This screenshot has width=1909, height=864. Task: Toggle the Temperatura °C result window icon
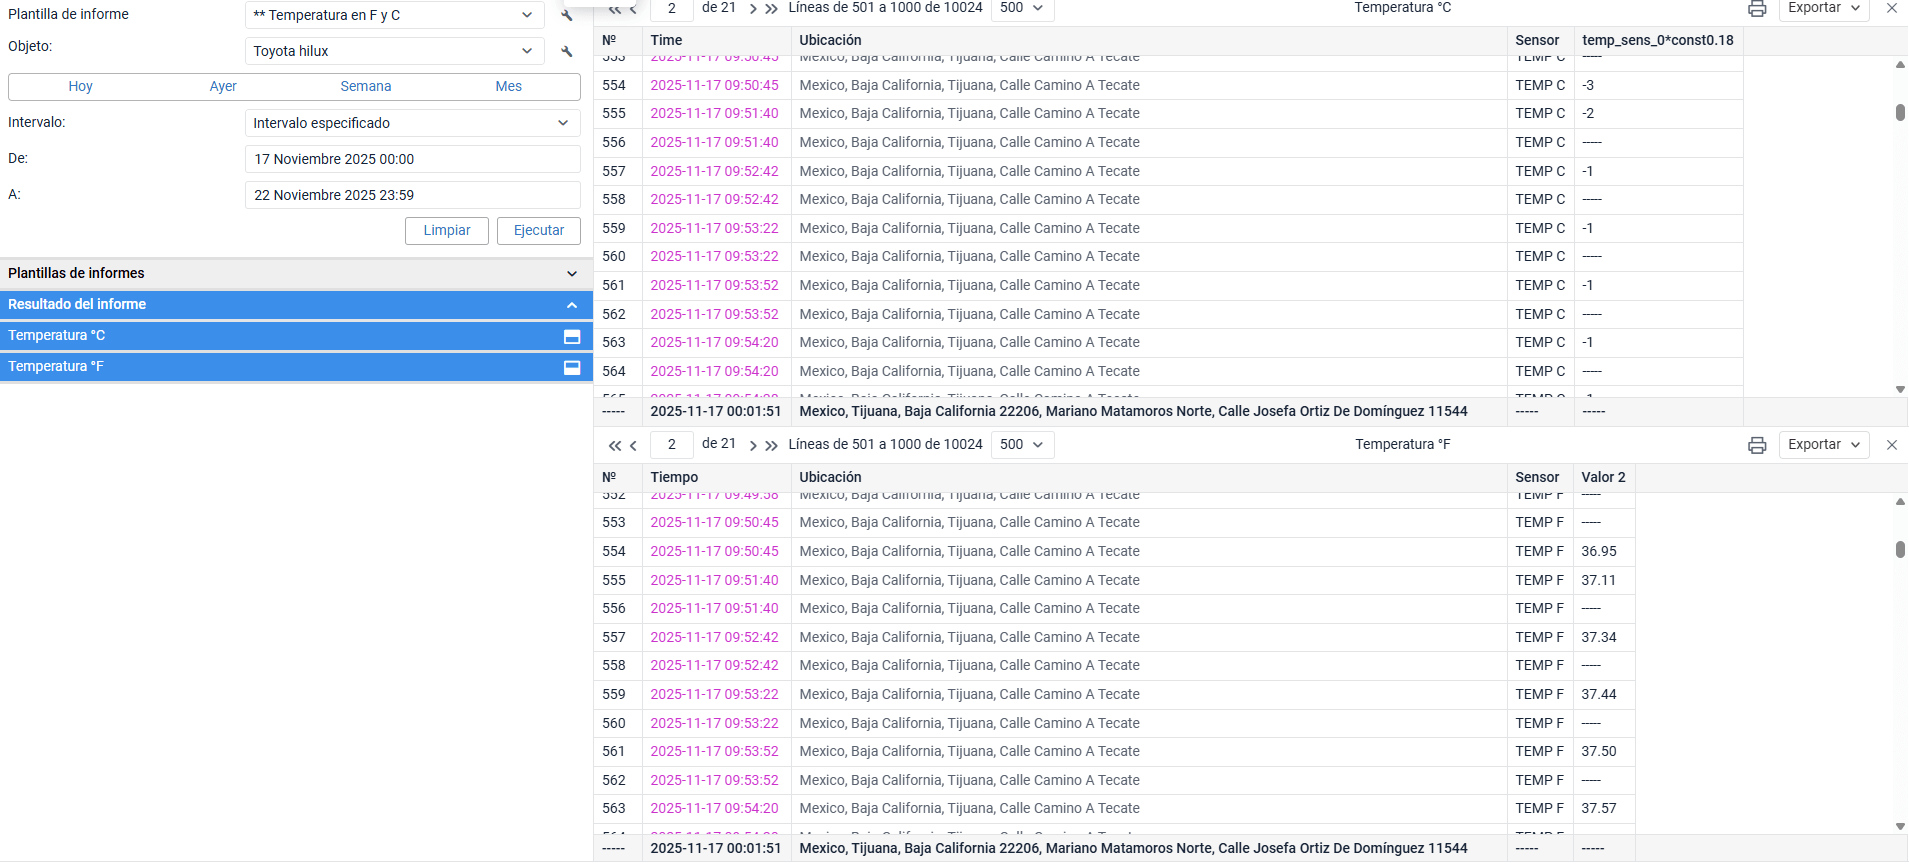(x=572, y=336)
